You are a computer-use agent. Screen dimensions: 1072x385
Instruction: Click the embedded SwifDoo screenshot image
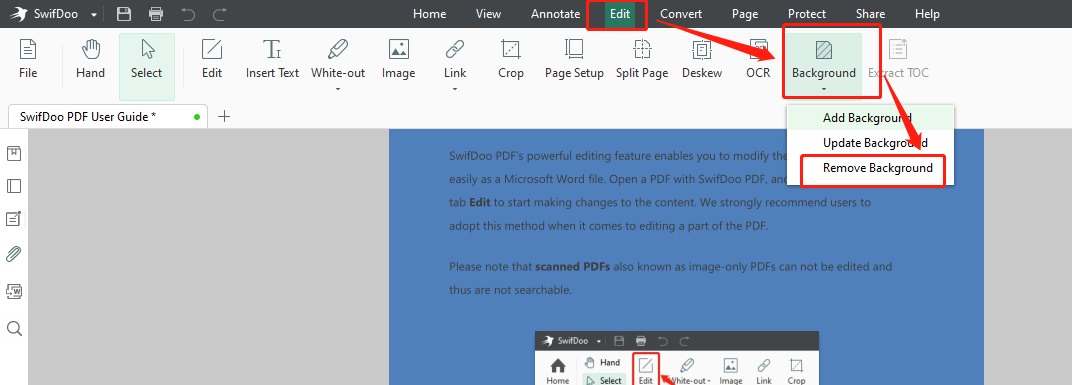coord(677,358)
